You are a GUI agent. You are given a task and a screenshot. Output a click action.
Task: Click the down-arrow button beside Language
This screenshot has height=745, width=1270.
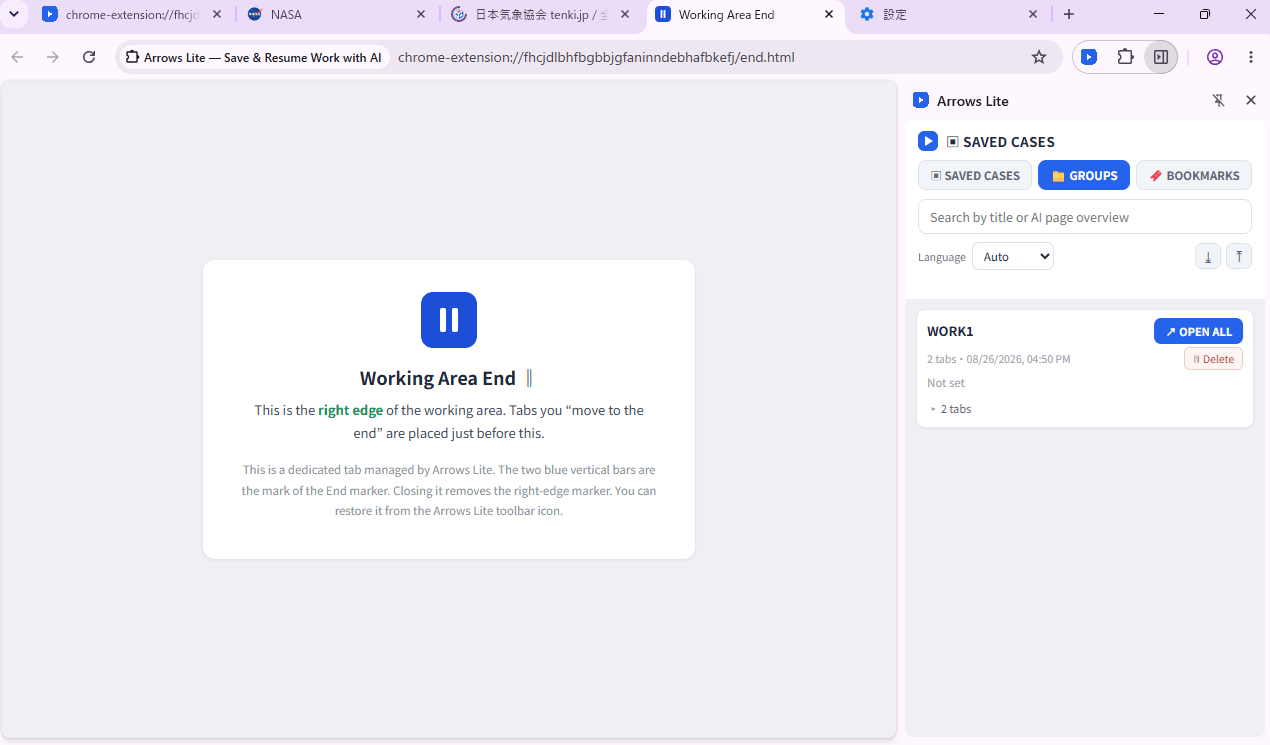click(1208, 257)
